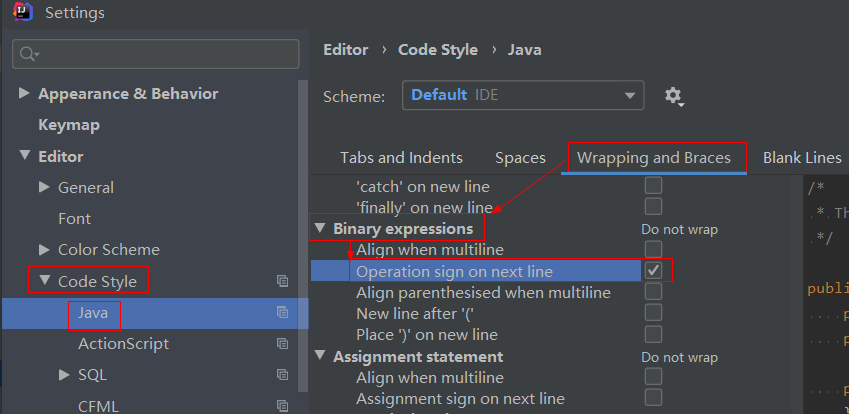Open Binary expressions Do not wrap option
This screenshot has height=414, width=849.
(680, 229)
